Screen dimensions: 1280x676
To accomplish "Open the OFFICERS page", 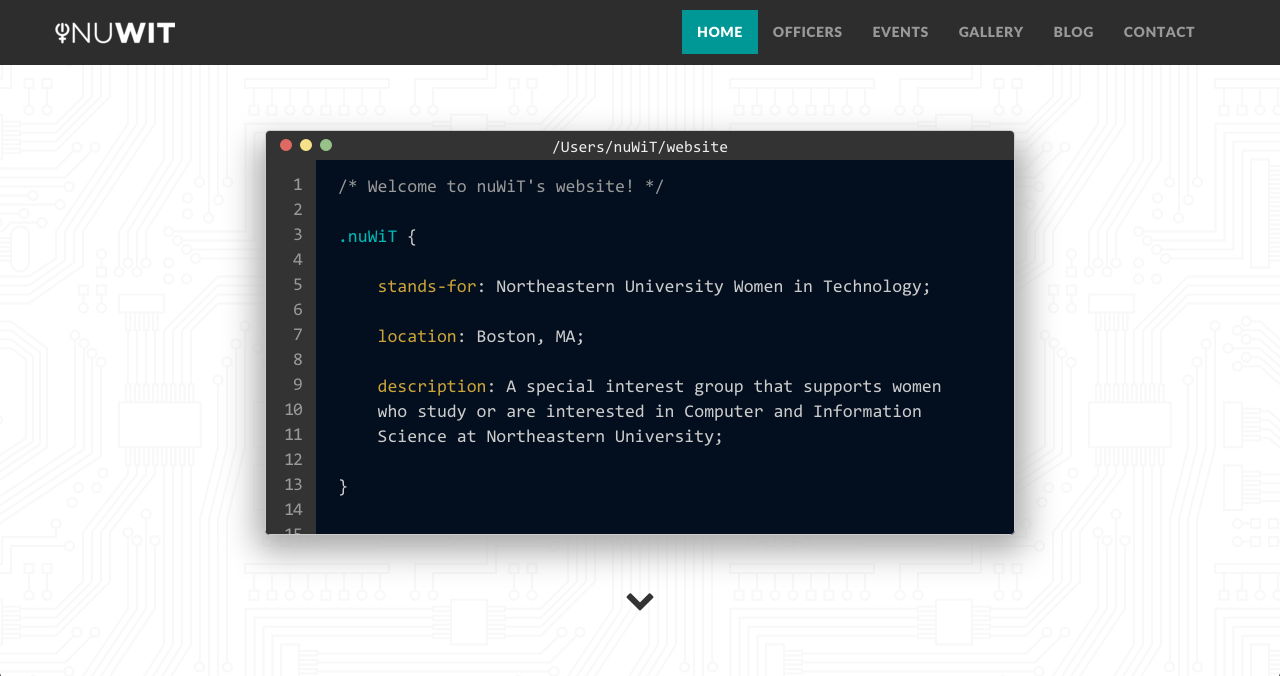I will [x=807, y=32].
